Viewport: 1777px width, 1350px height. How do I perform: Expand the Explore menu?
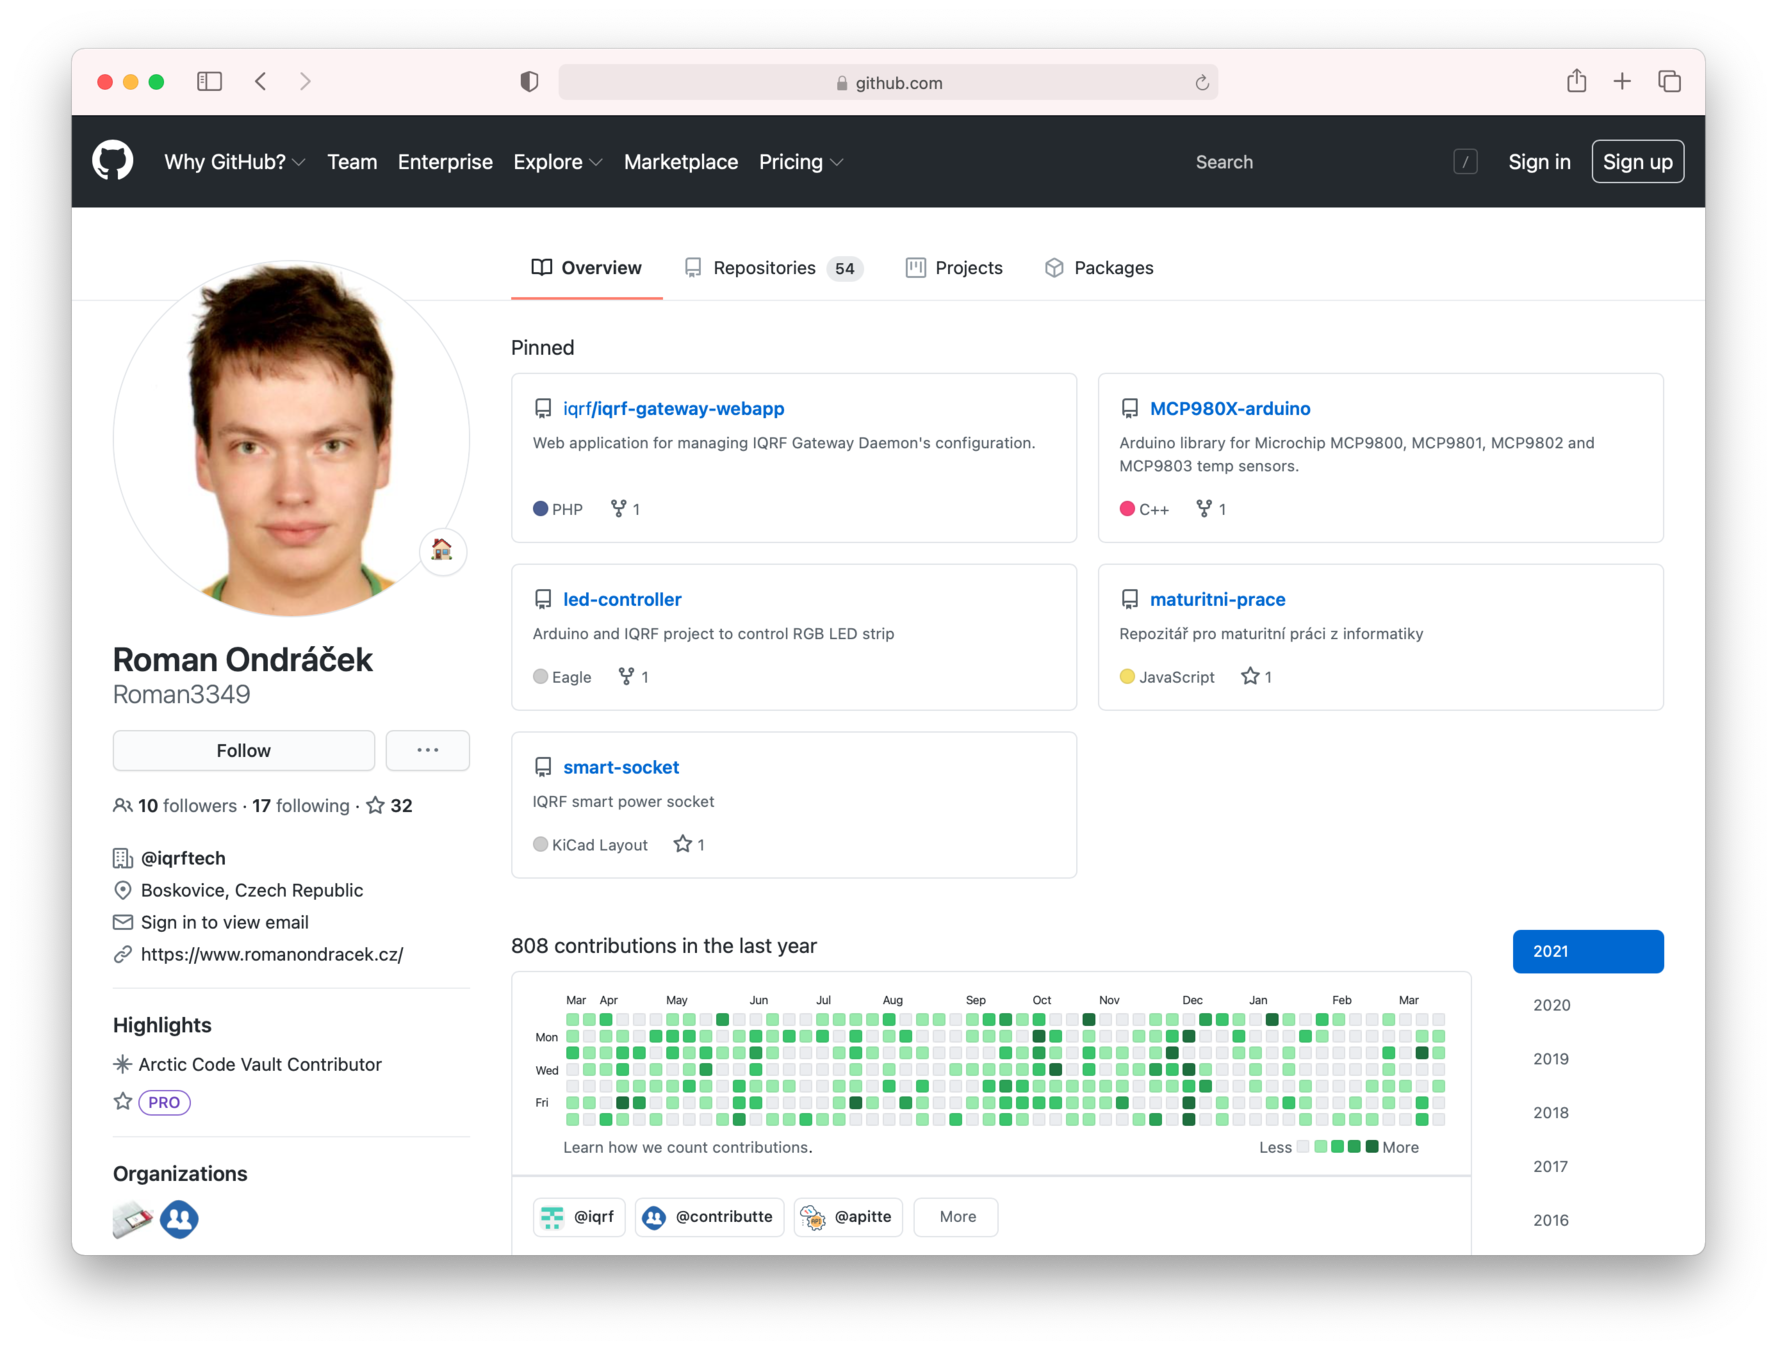point(558,162)
